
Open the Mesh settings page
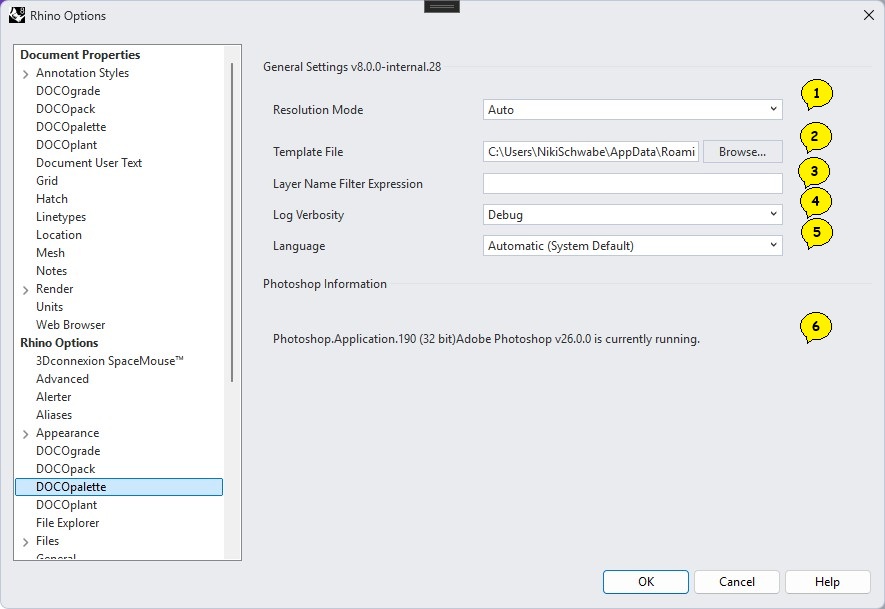point(50,253)
